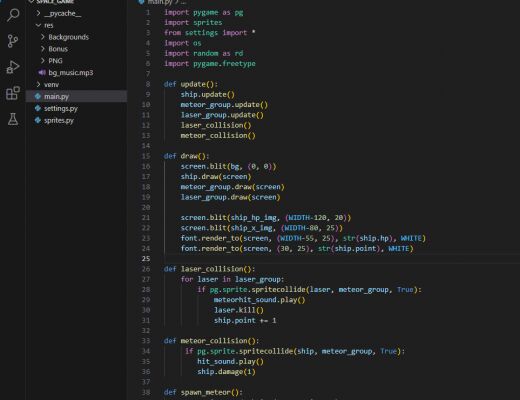The height and width of the screenshot is (400, 520).
Task: Select the venv folder name
Action: click(51, 85)
